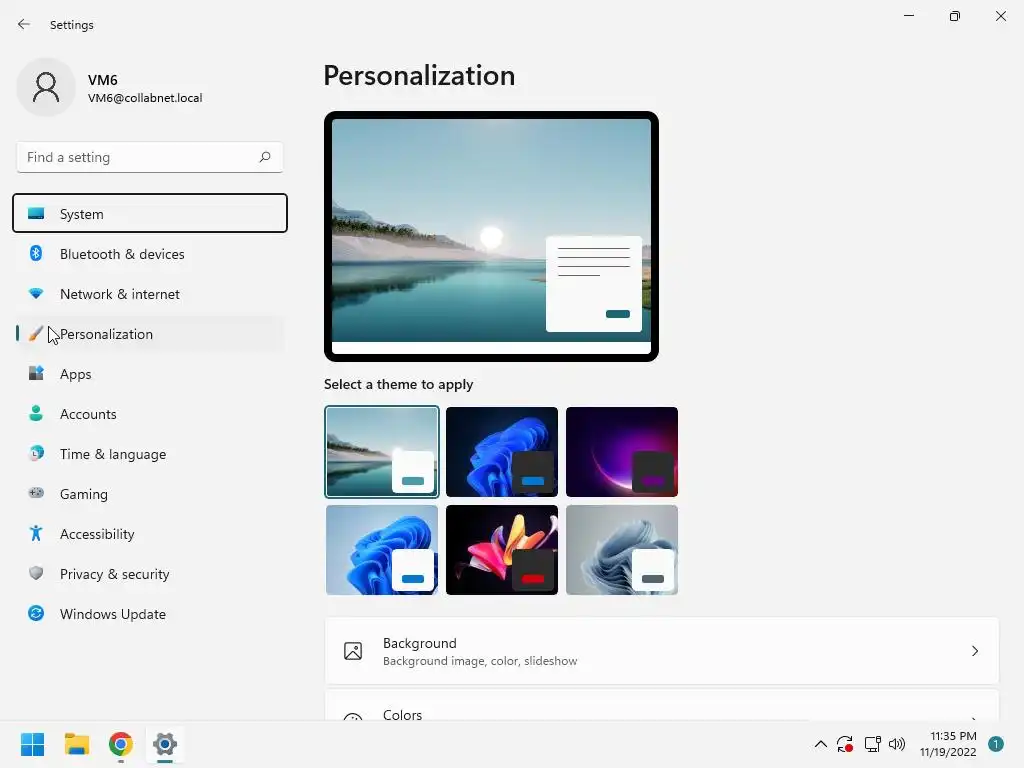Screen dimensions: 1024x768
Task: Go to Gaming settings
Action: pyautogui.click(x=150, y=493)
